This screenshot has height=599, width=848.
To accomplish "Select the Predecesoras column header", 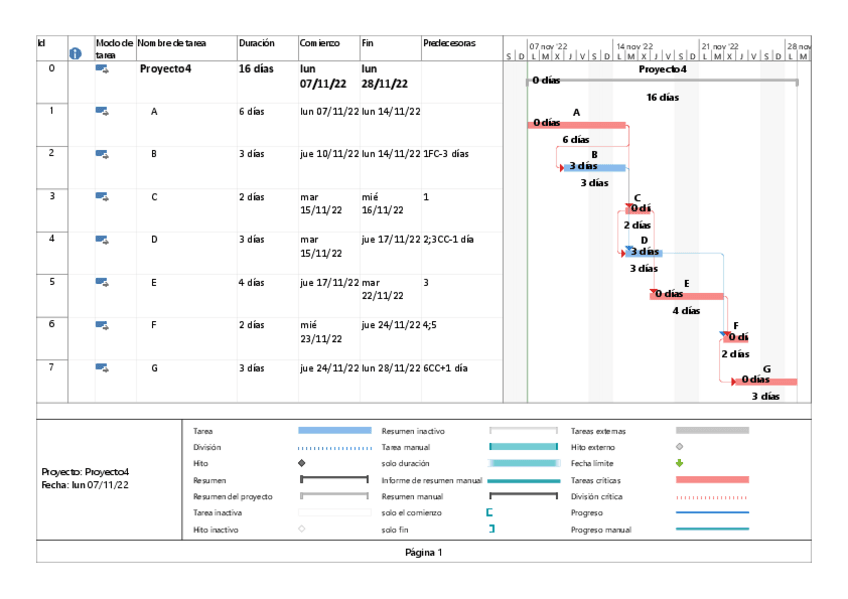I will pos(448,44).
